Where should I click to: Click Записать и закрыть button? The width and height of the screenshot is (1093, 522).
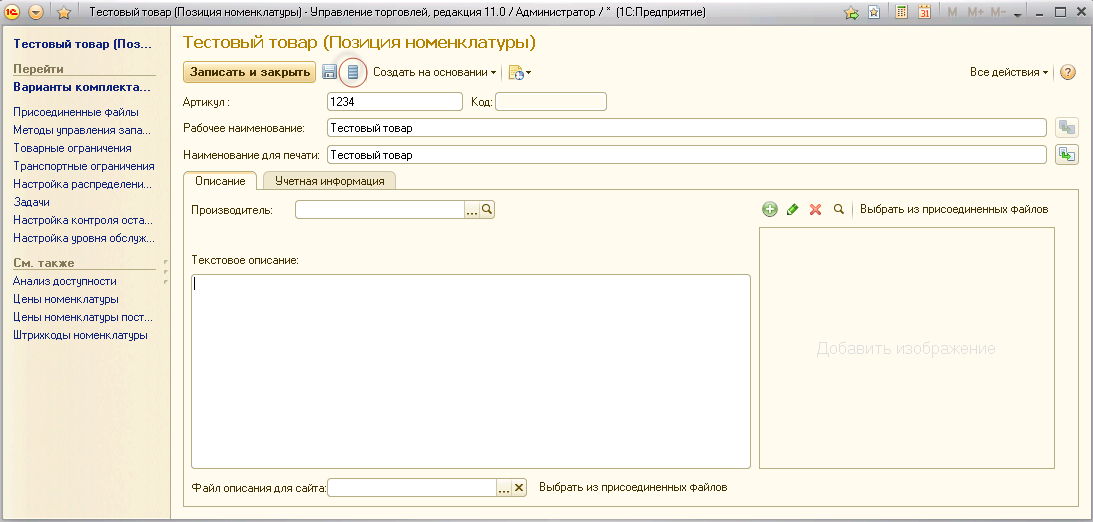click(250, 72)
